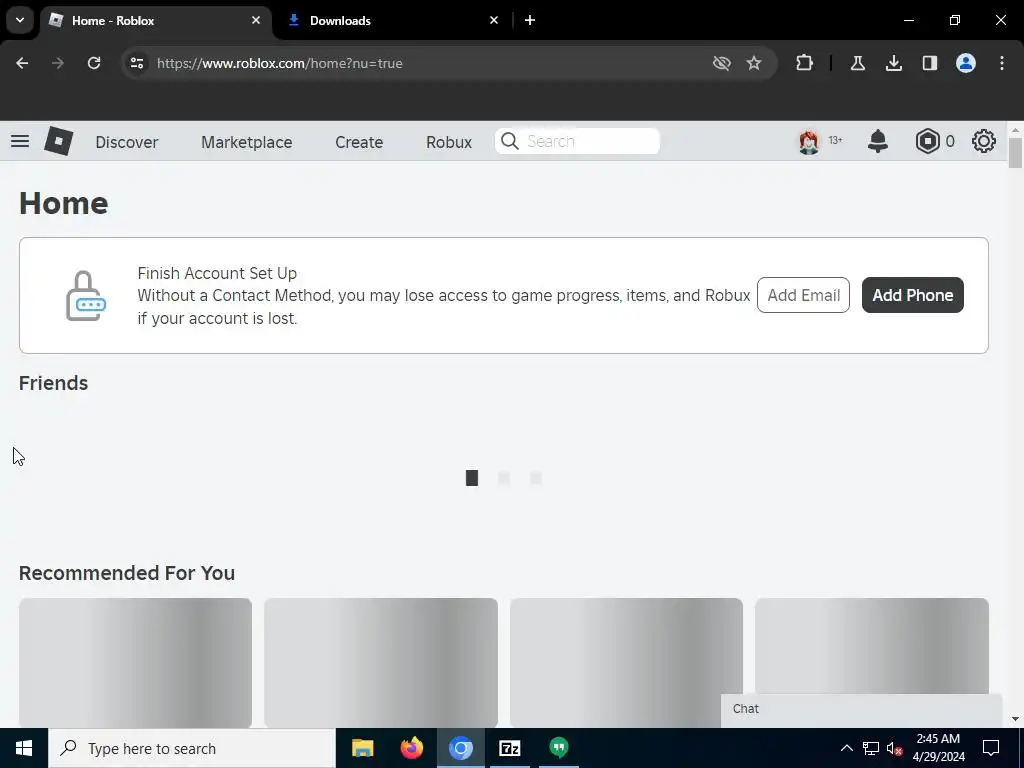The height and width of the screenshot is (768, 1024).
Task: Click the avatar profile picture
Action: (x=808, y=141)
